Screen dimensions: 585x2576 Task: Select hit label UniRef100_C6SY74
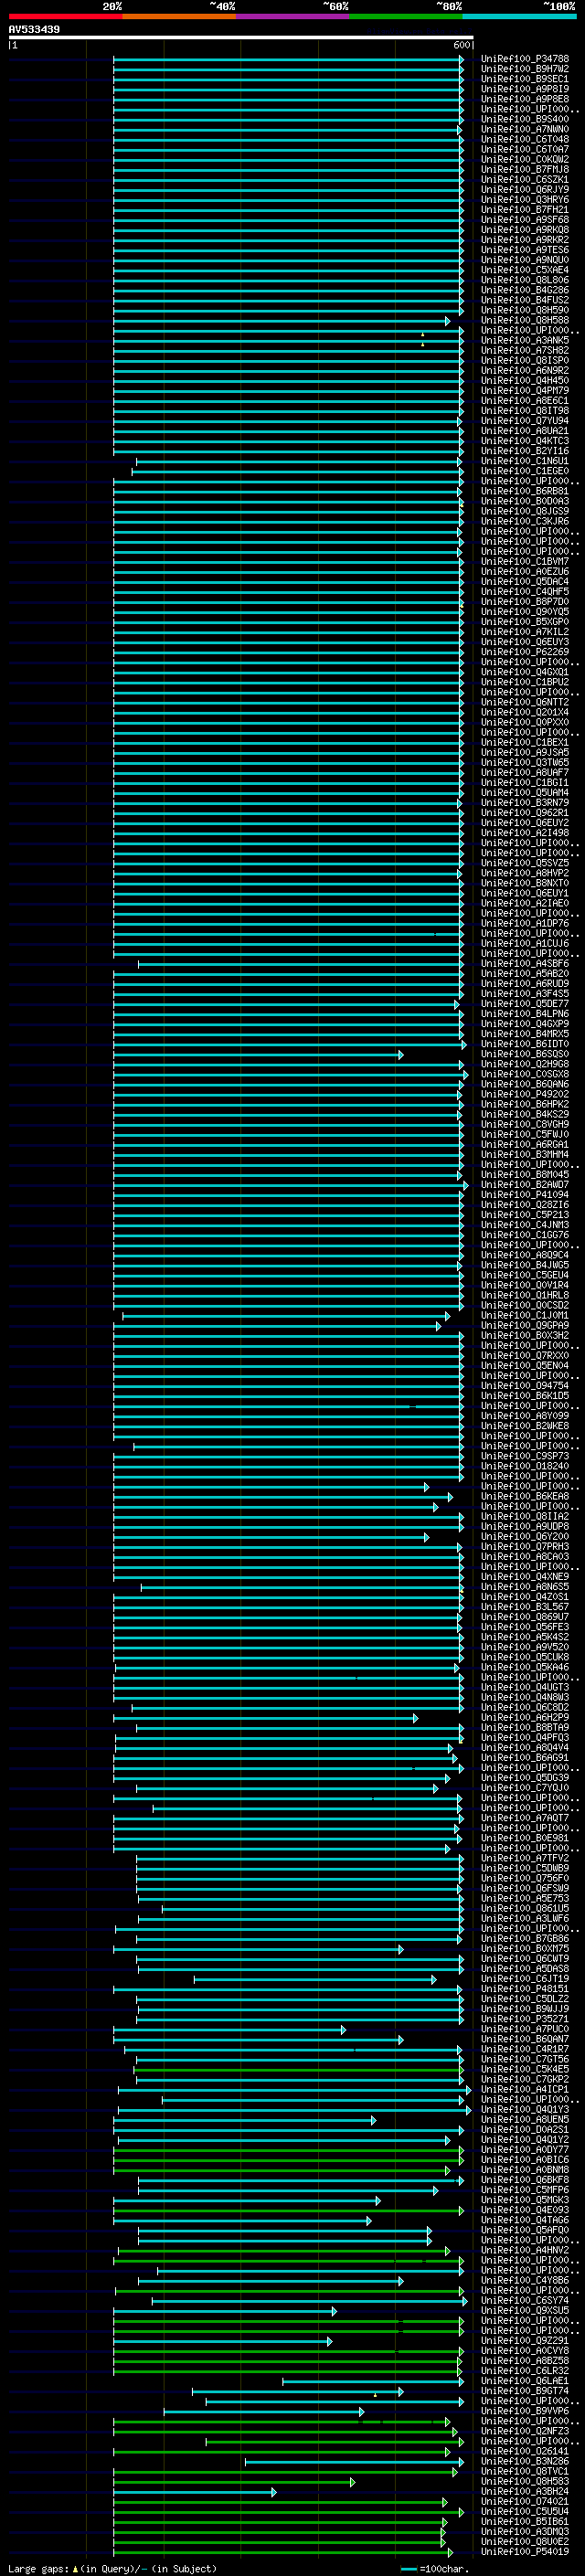[525, 2301]
